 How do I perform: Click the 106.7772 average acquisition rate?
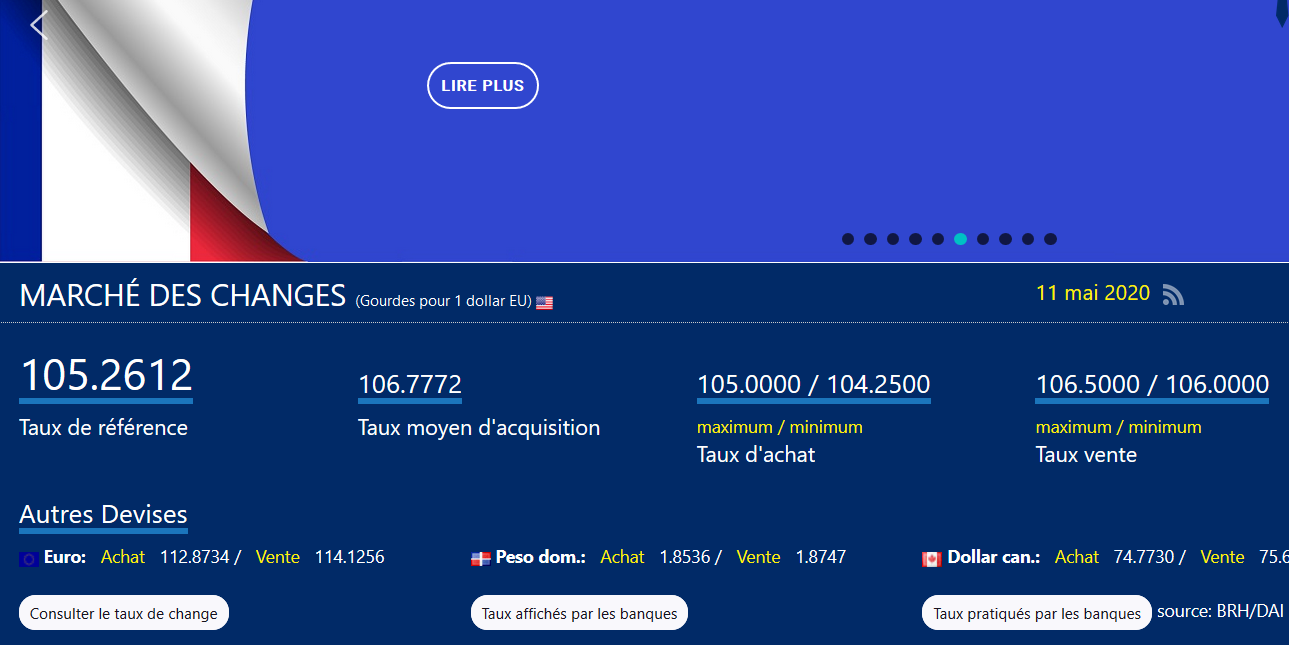410,384
